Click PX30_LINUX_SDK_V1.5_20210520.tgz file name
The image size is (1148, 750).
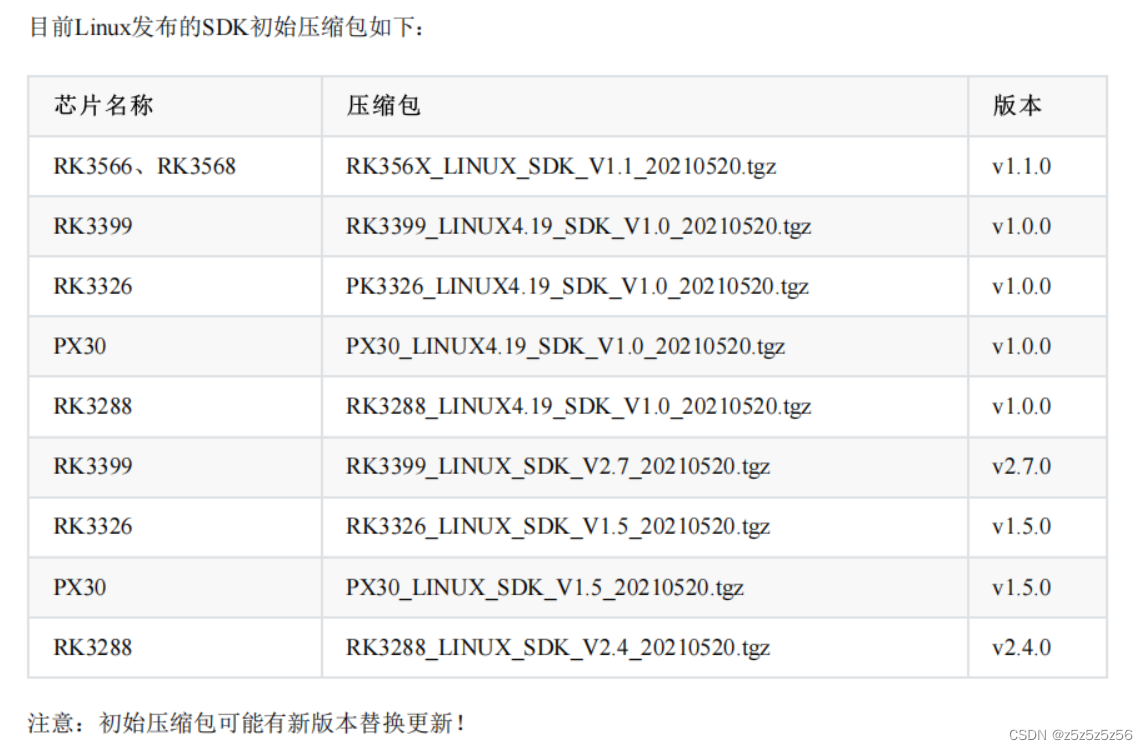tap(545, 587)
